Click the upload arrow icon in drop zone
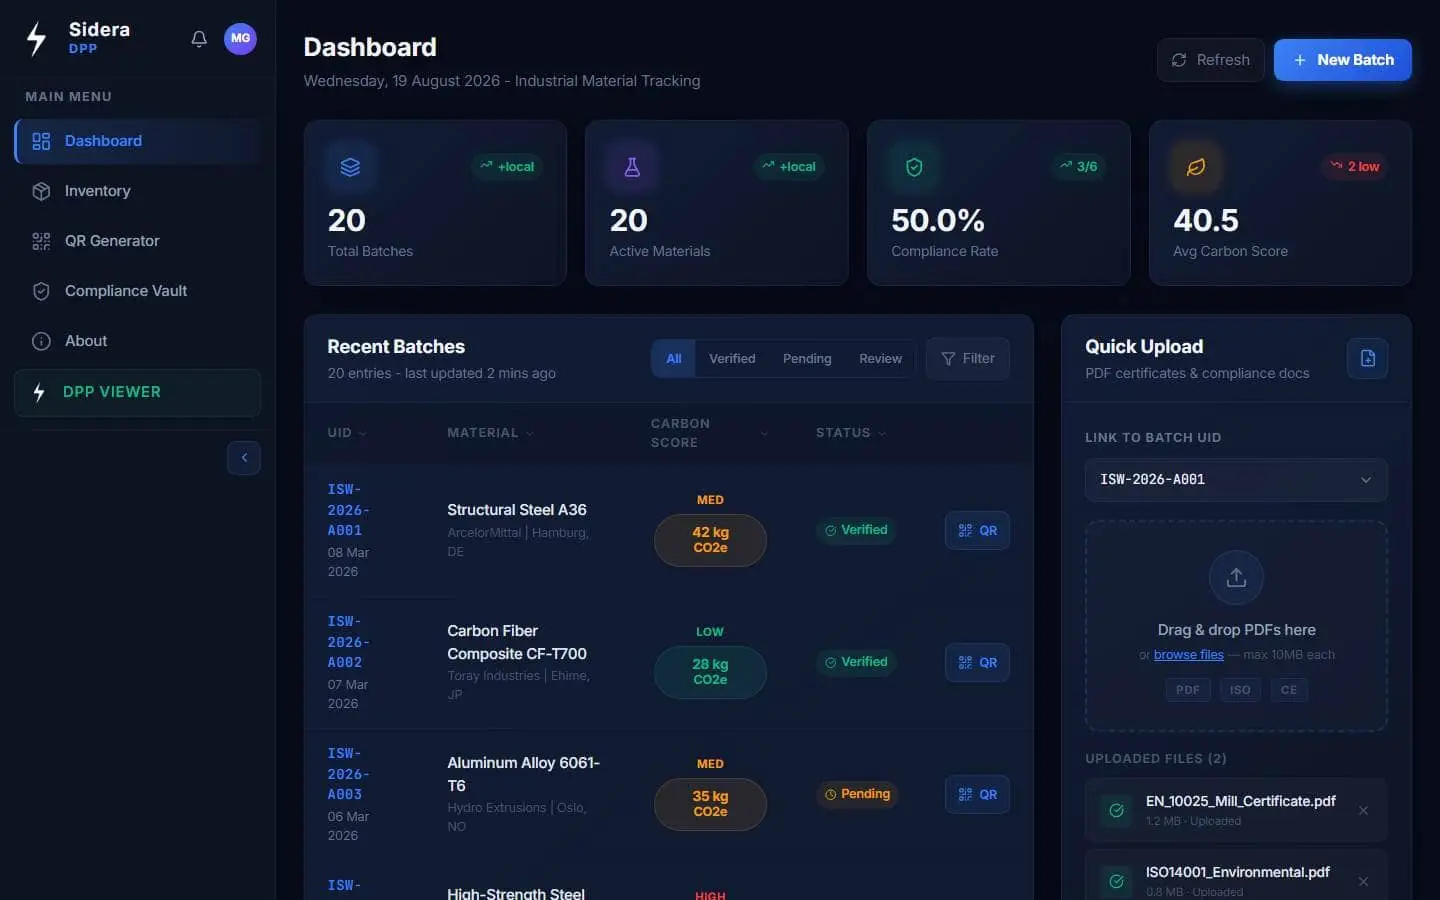Image resolution: width=1440 pixels, height=900 pixels. 1236,577
